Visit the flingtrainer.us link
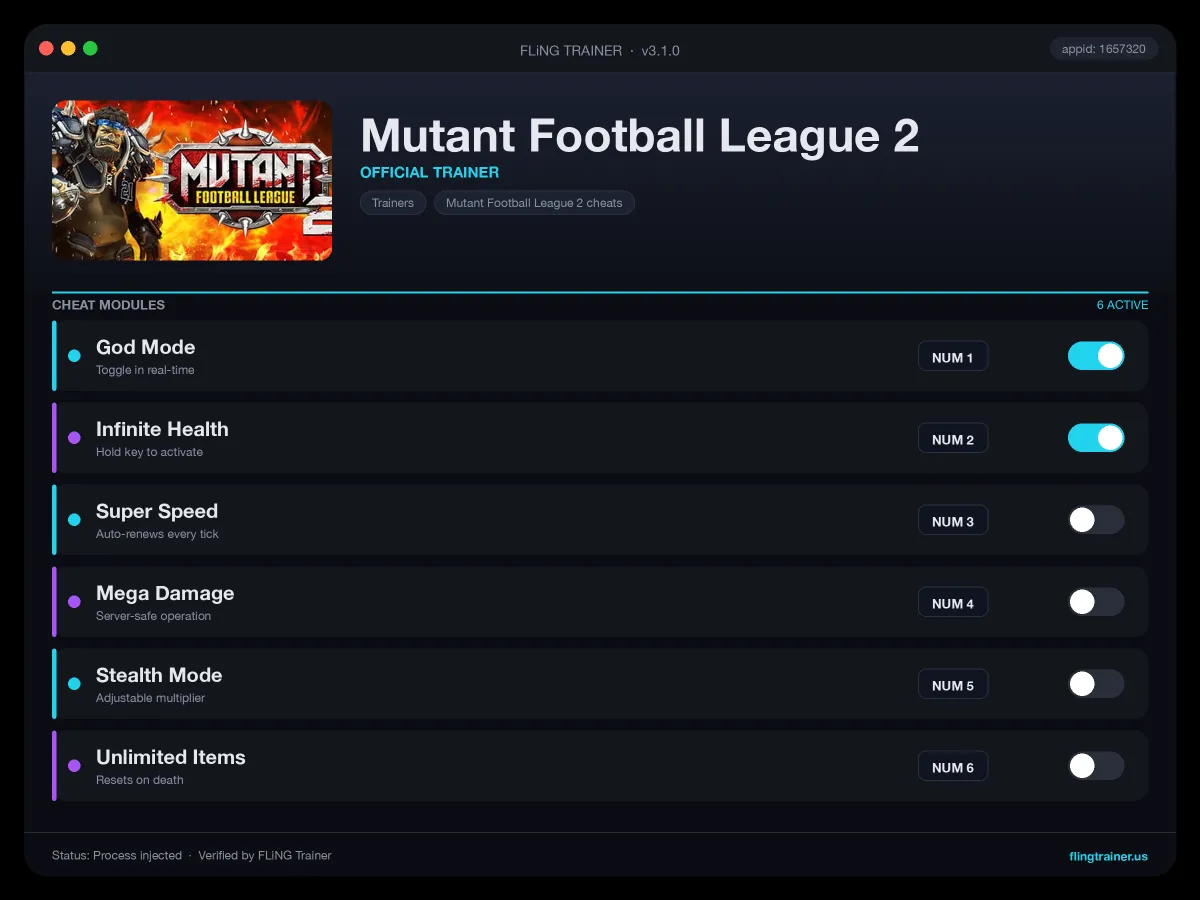This screenshot has width=1200, height=900. point(1108,856)
